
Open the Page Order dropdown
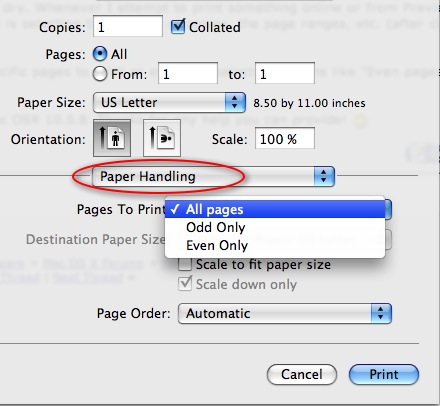click(285, 313)
